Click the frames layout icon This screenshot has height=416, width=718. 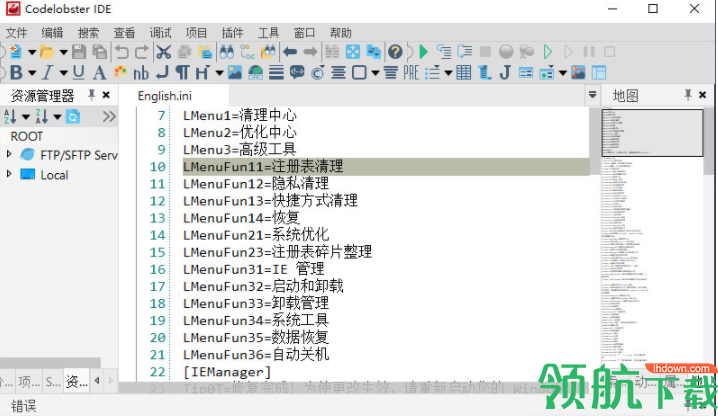click(x=599, y=72)
